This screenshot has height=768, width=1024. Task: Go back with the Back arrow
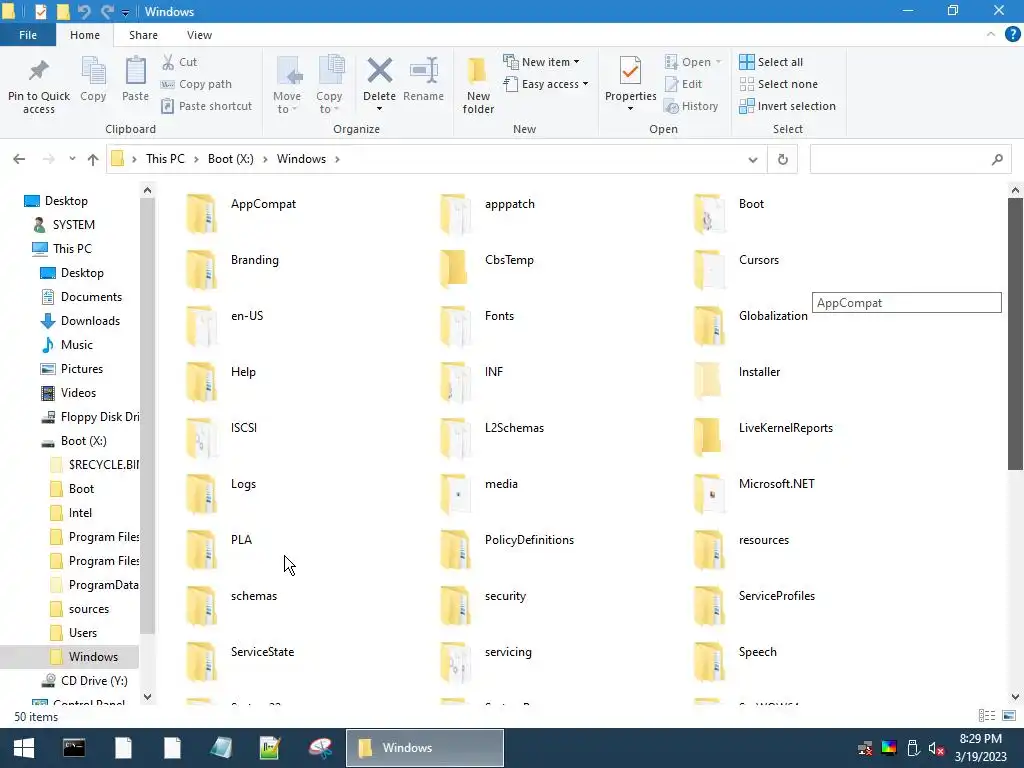19,159
